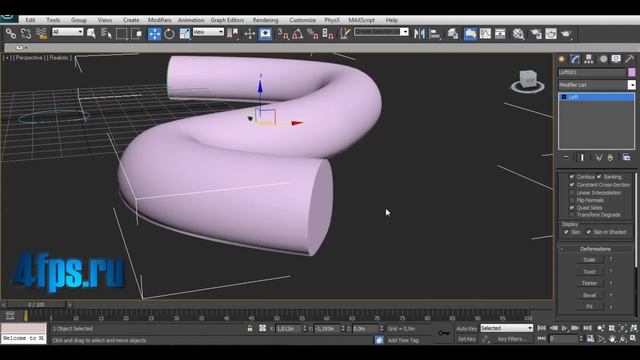The height and width of the screenshot is (360, 640).
Task: Open the Graph Editors menu
Action: (x=227, y=20)
